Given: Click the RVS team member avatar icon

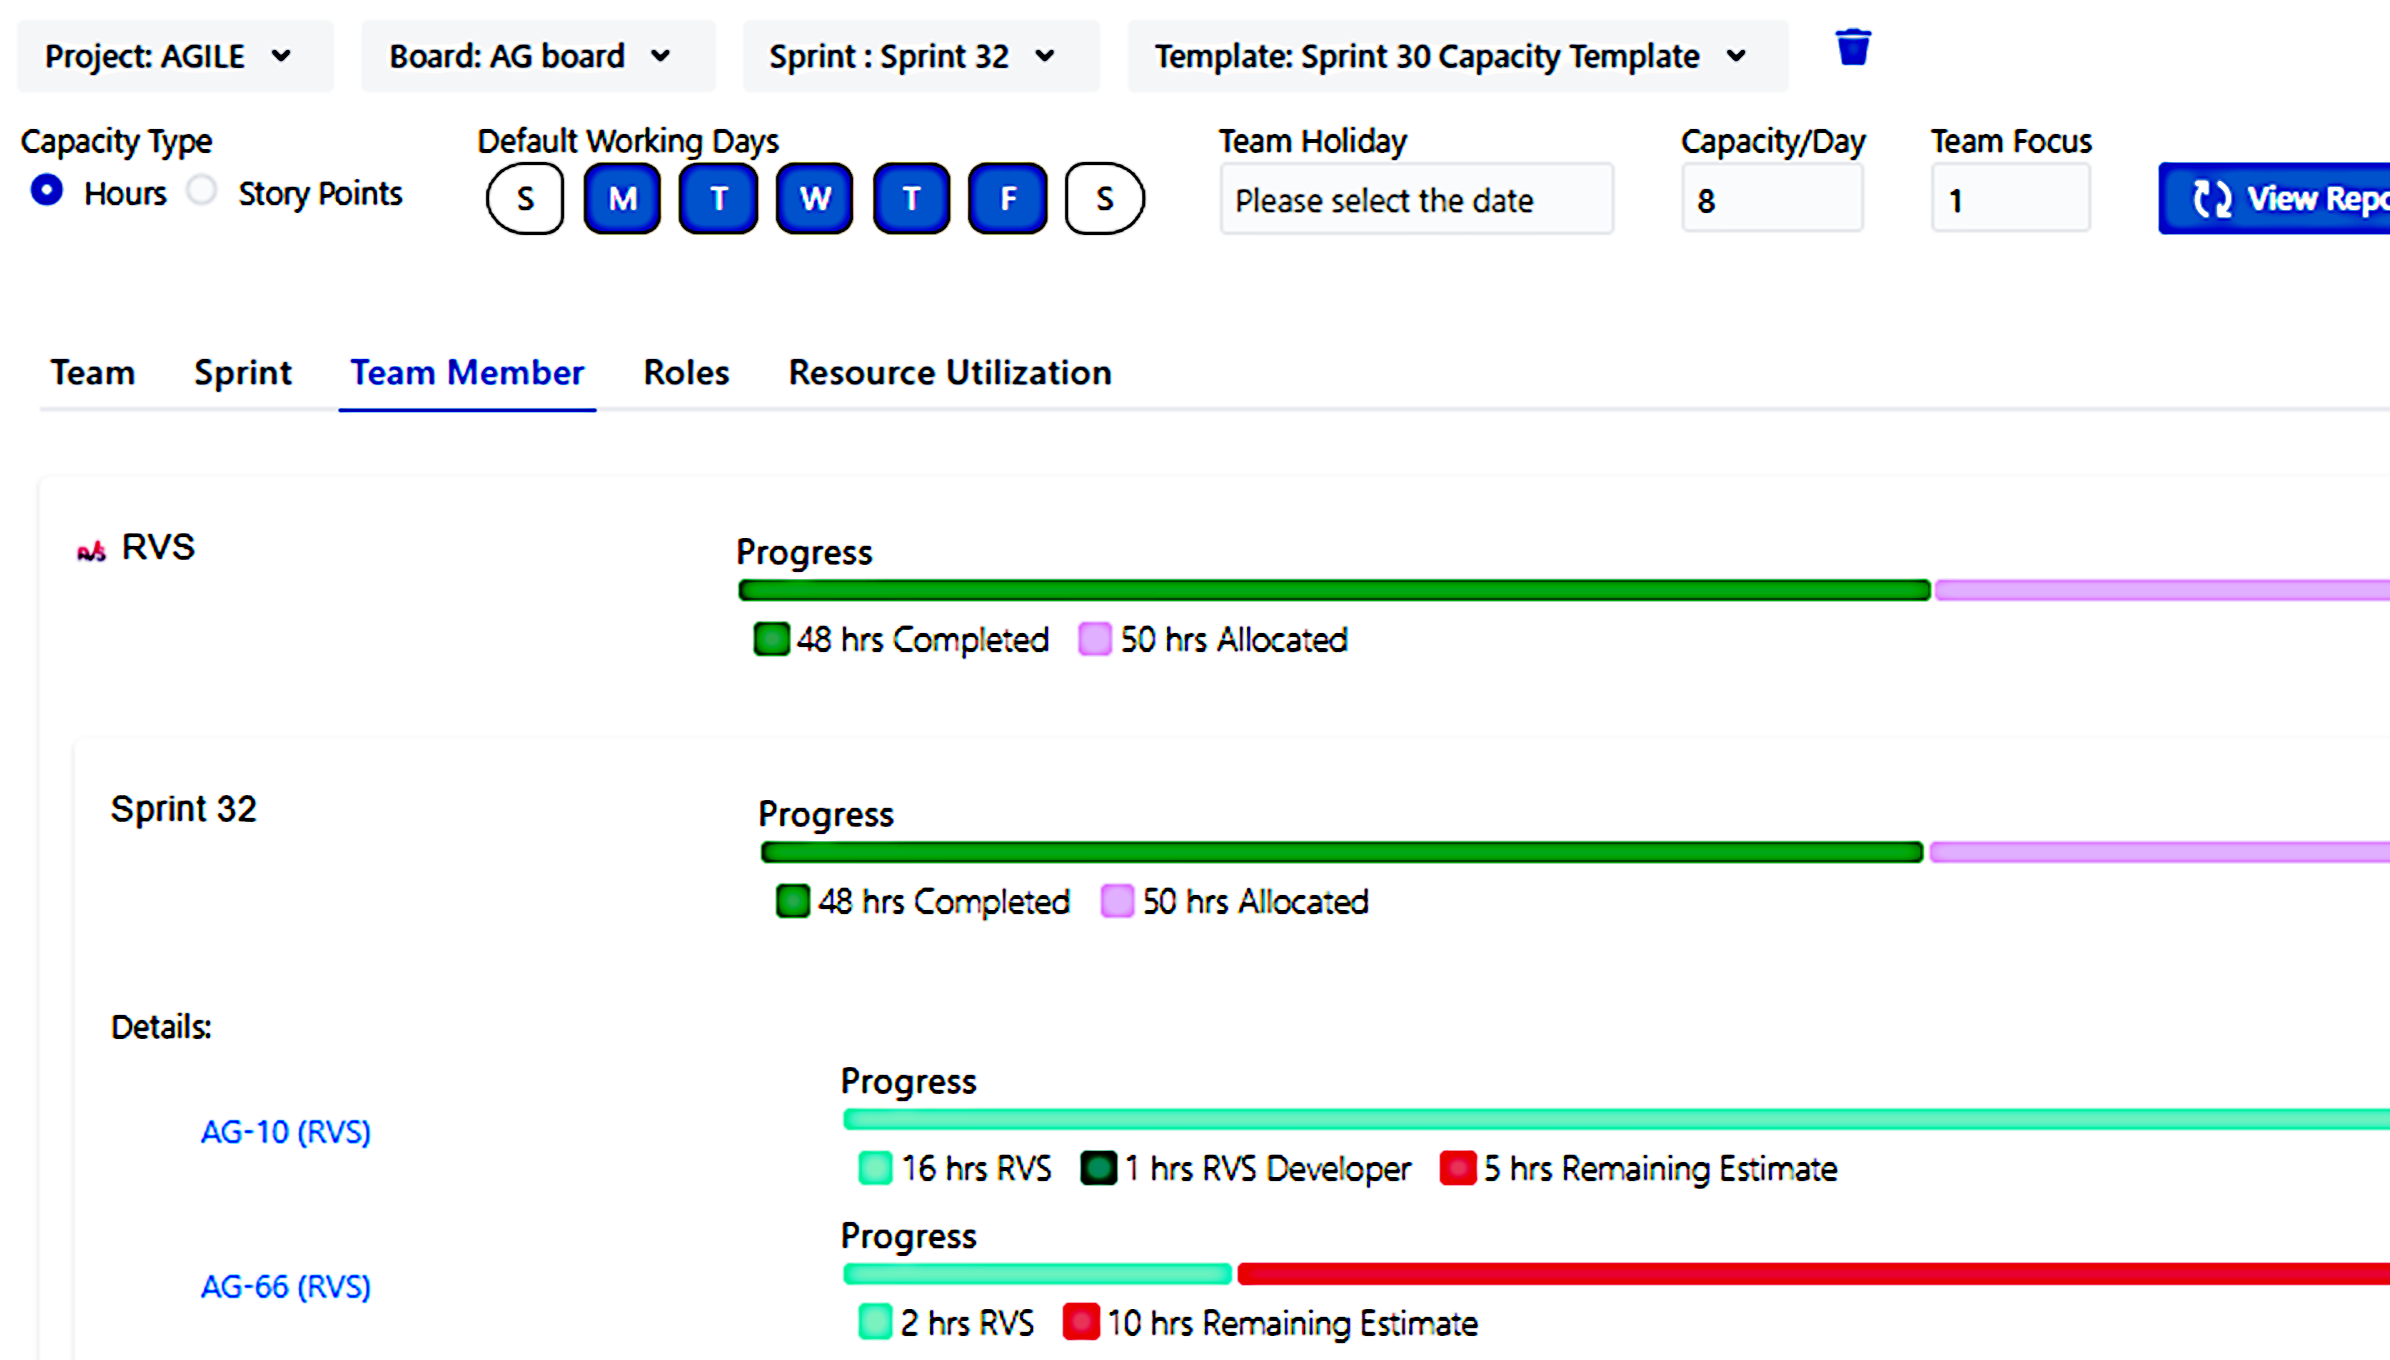Looking at the screenshot, I should (91, 551).
